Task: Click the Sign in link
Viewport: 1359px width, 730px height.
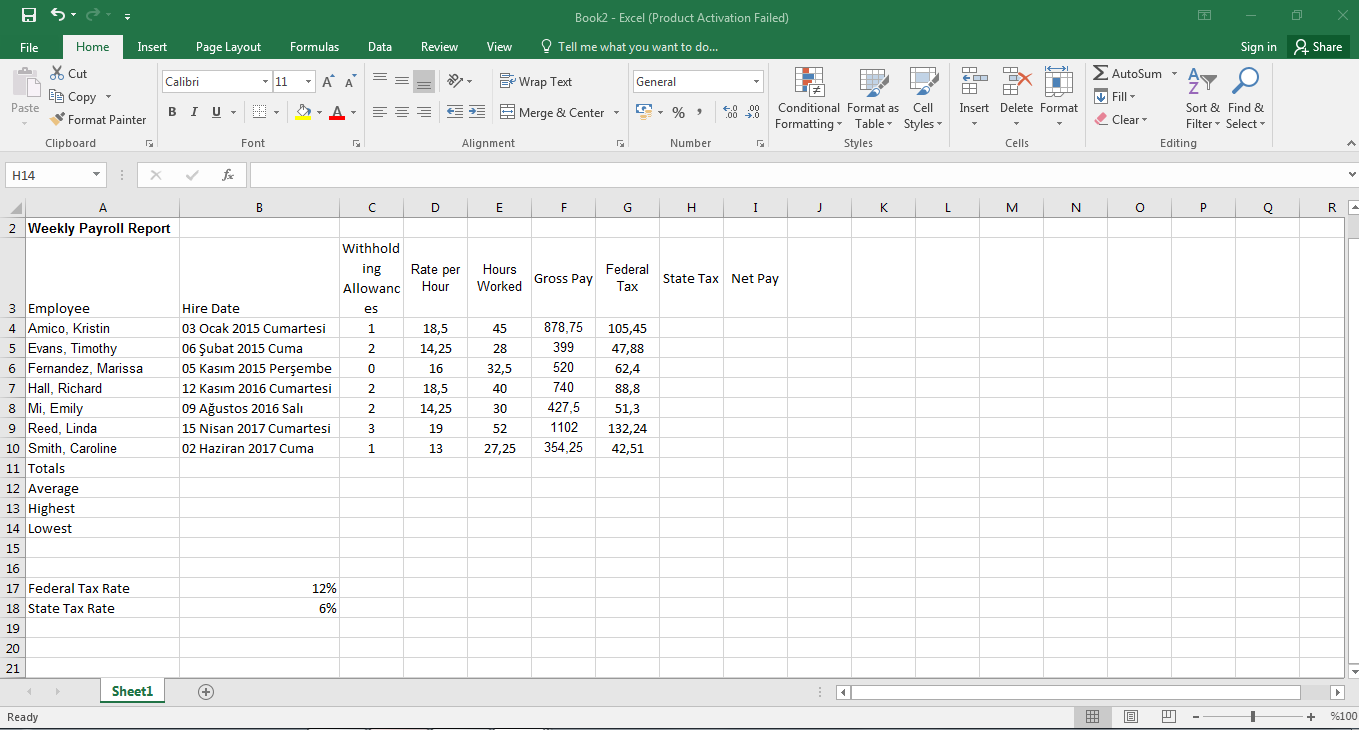Action: (1258, 46)
